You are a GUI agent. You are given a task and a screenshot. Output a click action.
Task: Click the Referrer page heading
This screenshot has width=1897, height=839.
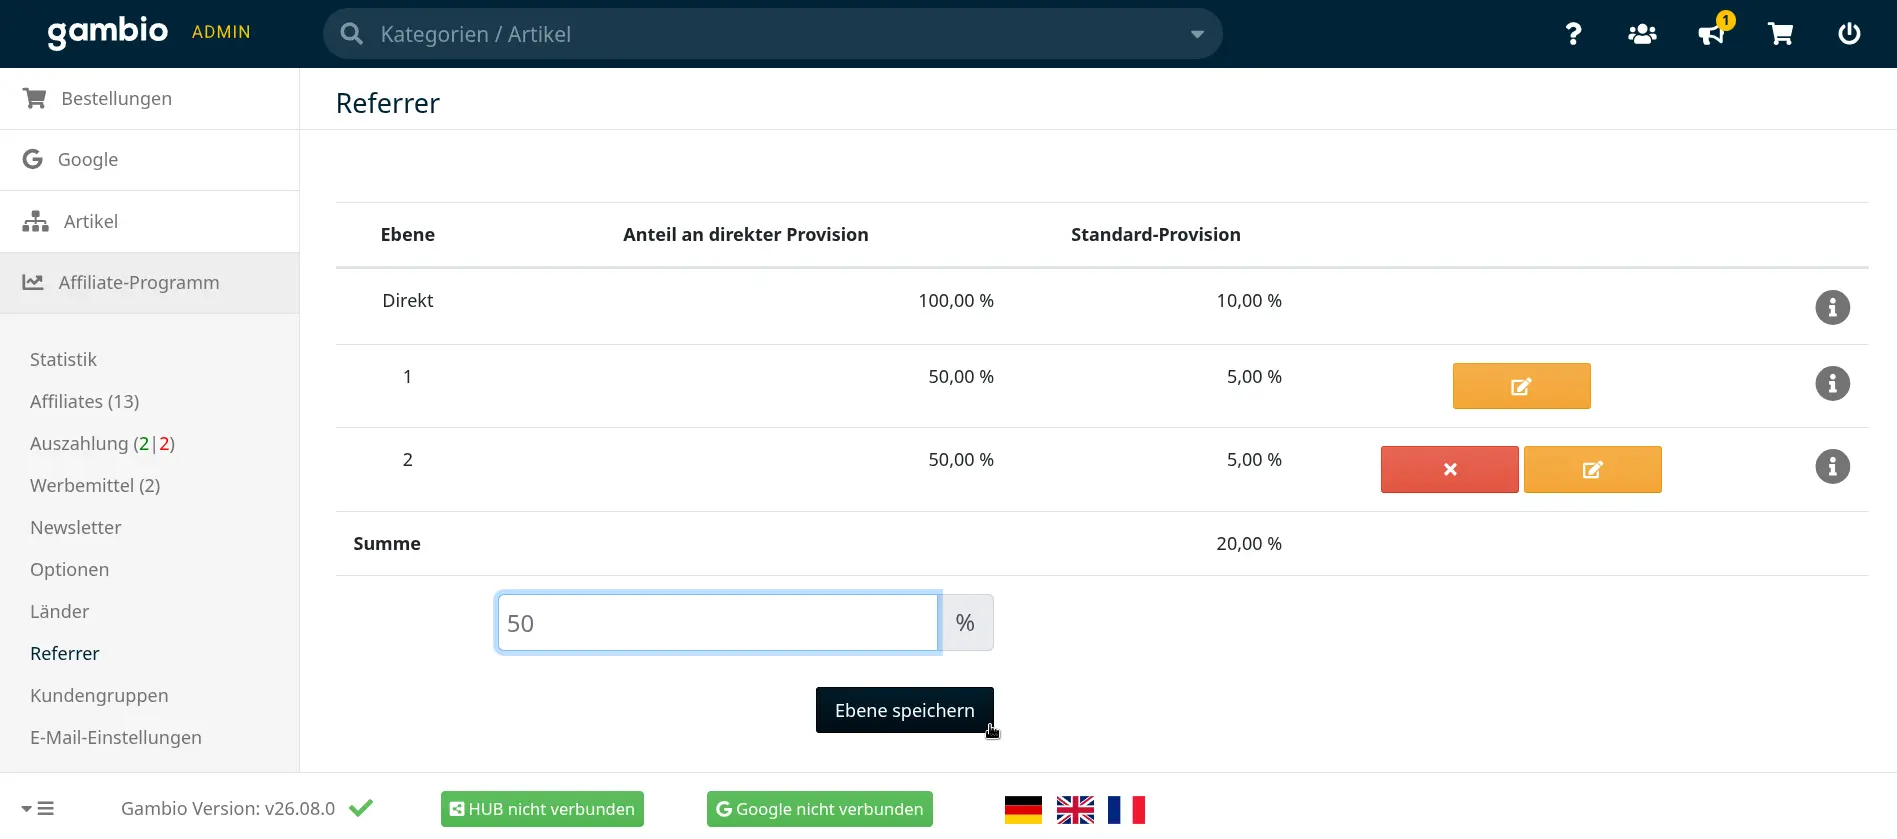coord(388,103)
